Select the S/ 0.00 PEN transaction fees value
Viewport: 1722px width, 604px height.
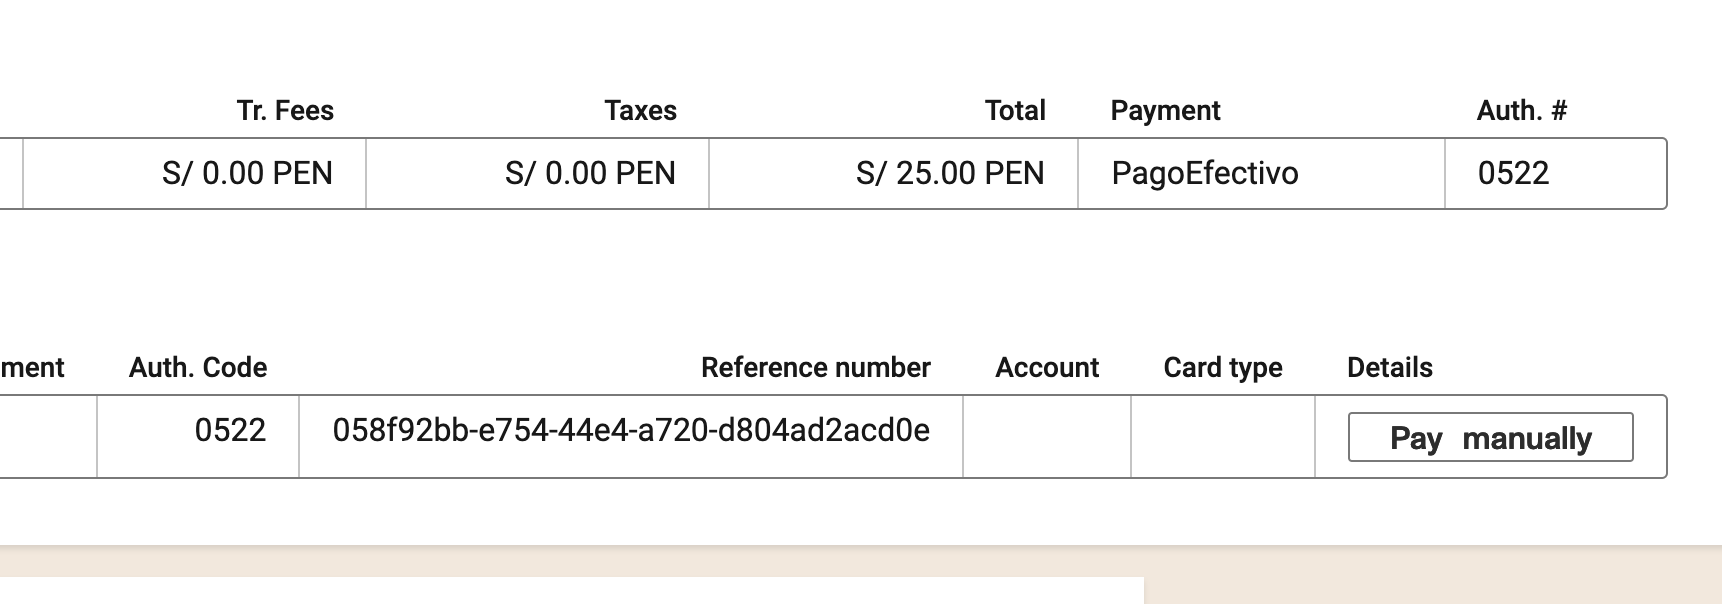249,173
